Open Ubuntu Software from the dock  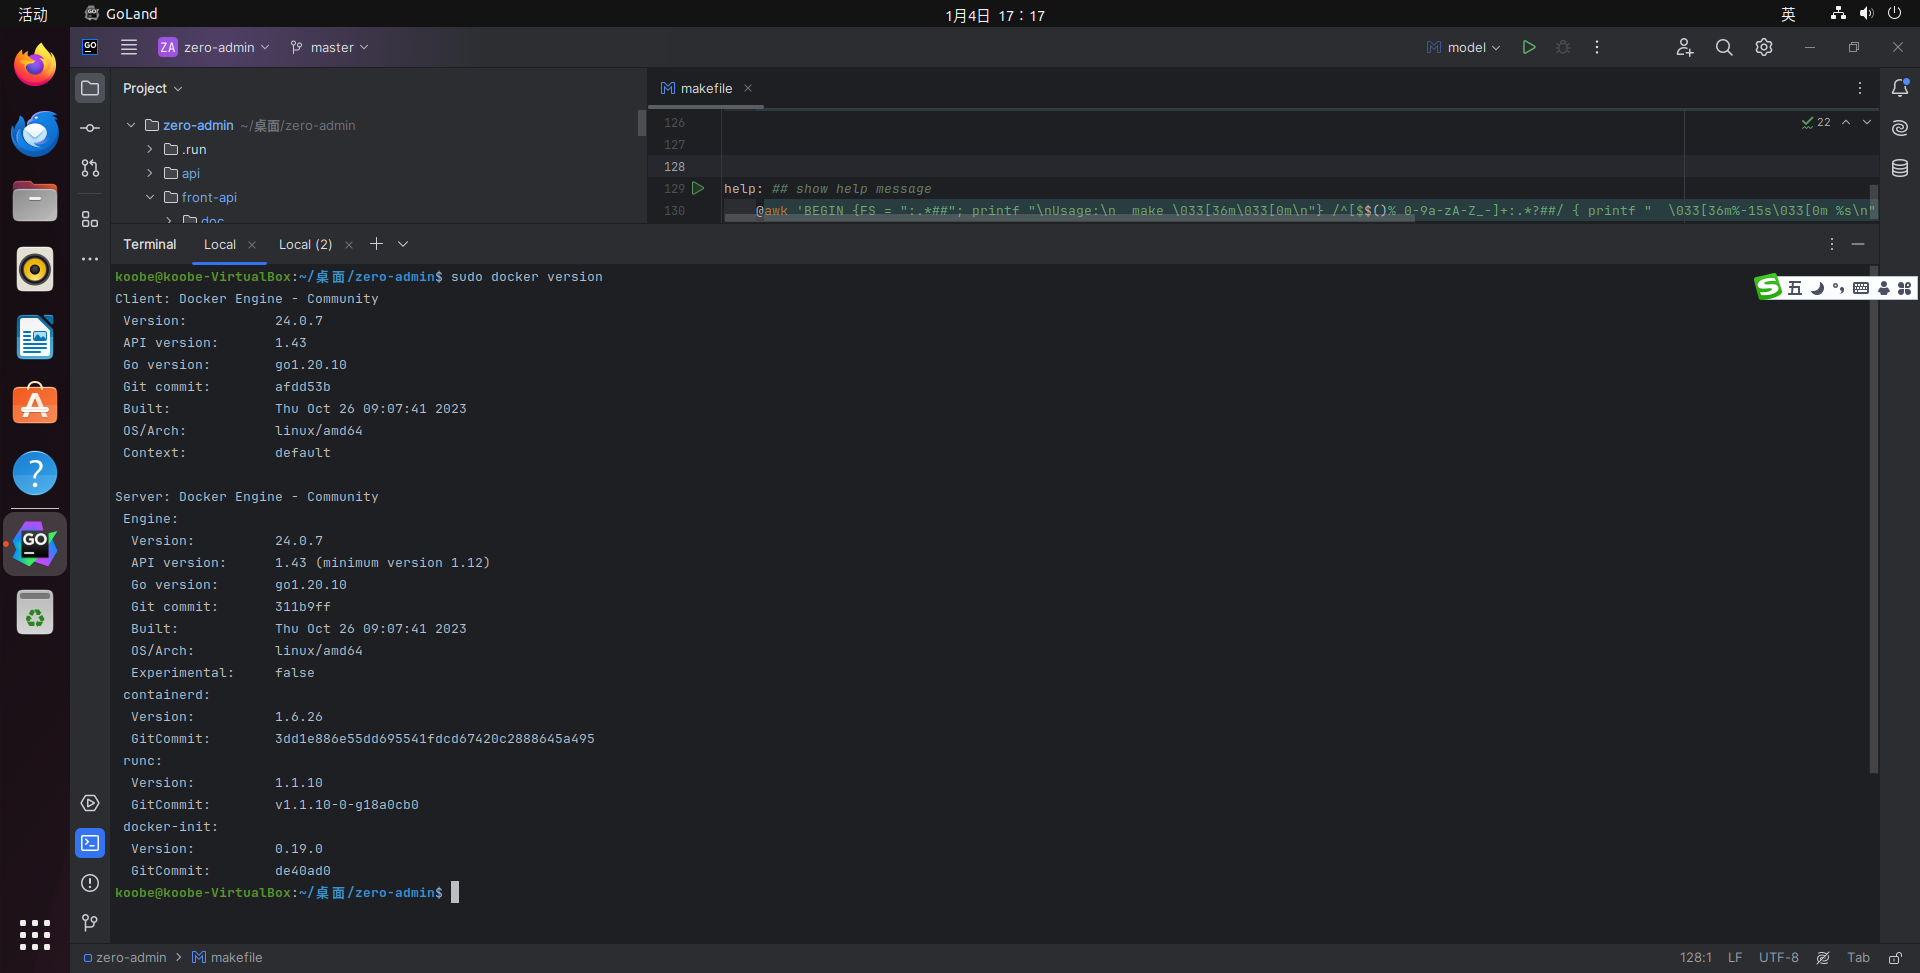pos(35,405)
